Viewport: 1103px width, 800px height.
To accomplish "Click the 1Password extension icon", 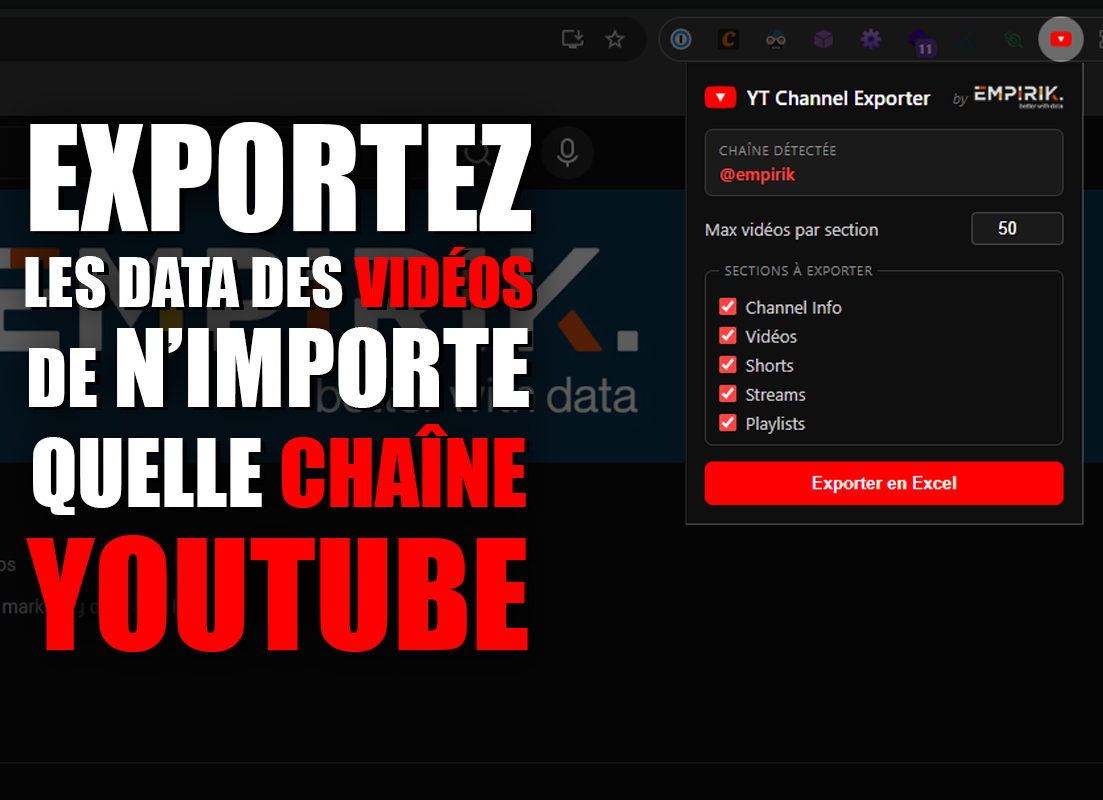I will (x=681, y=39).
